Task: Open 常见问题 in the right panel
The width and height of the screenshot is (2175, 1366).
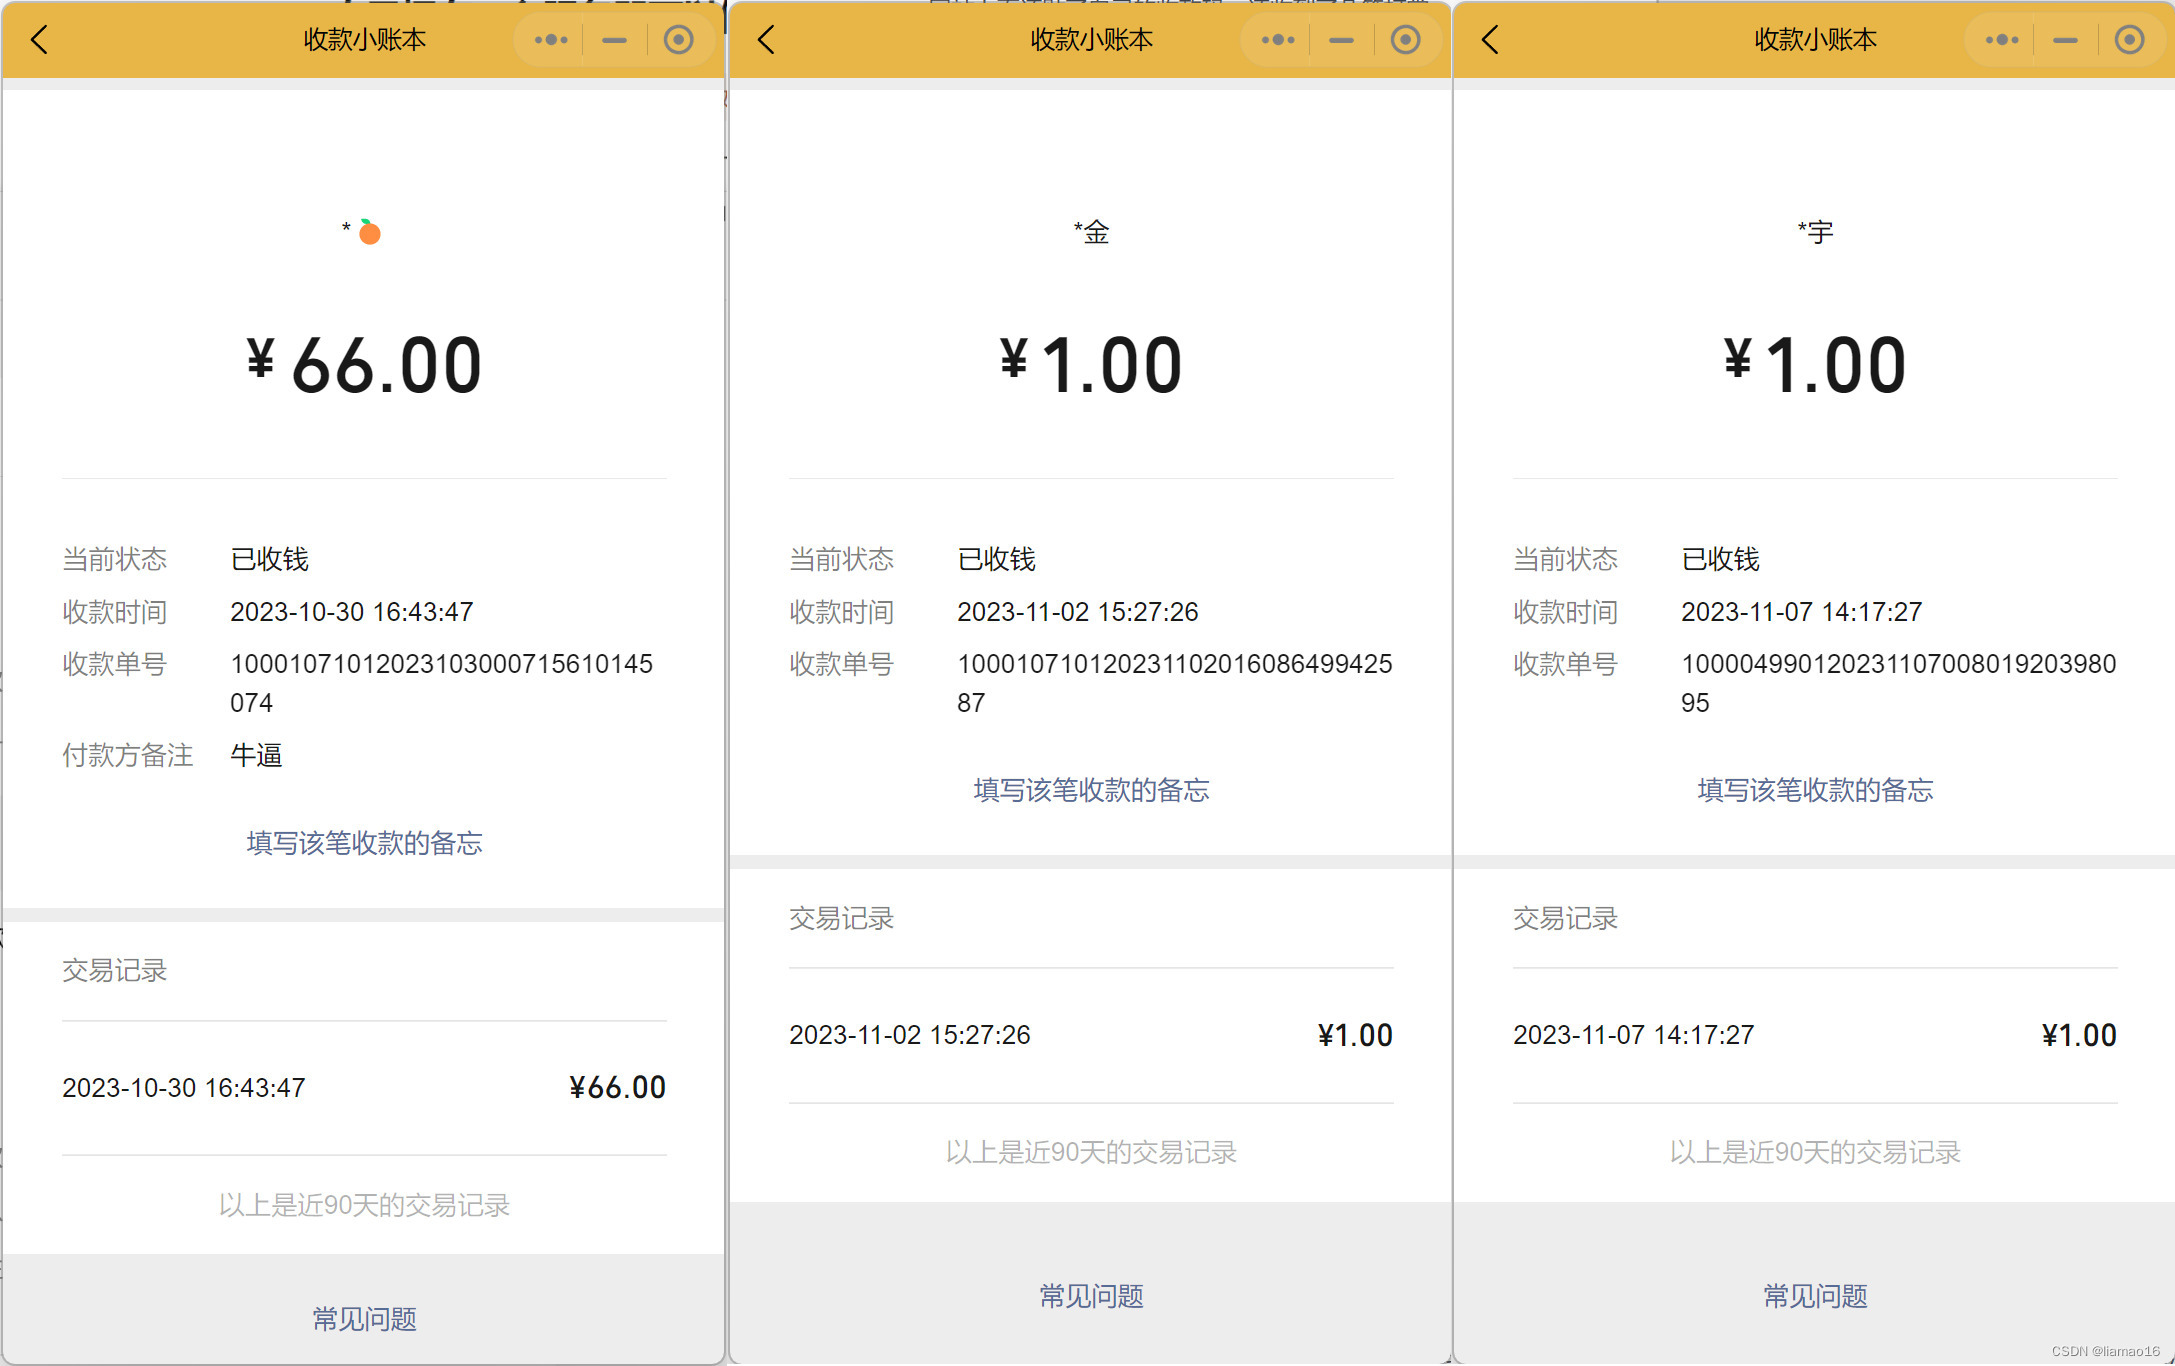Action: tap(1815, 1296)
